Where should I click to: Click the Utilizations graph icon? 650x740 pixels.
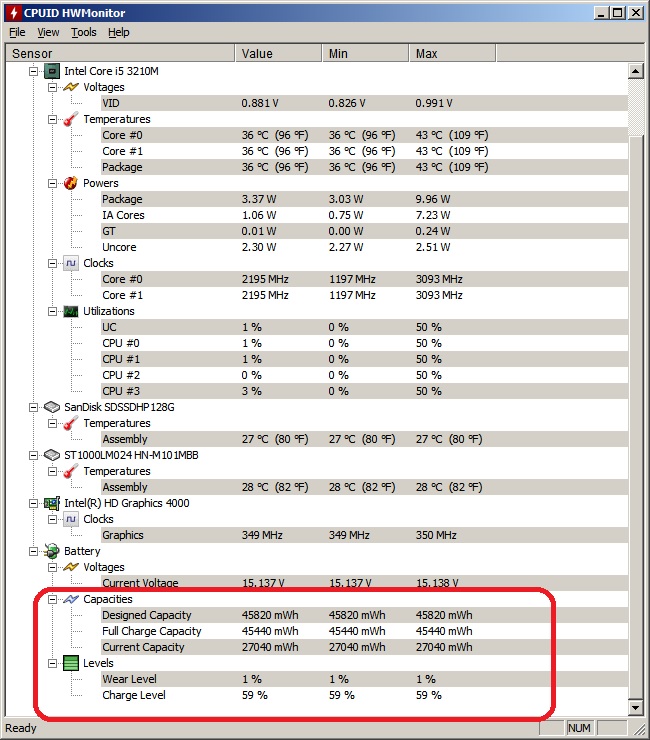(x=71, y=311)
